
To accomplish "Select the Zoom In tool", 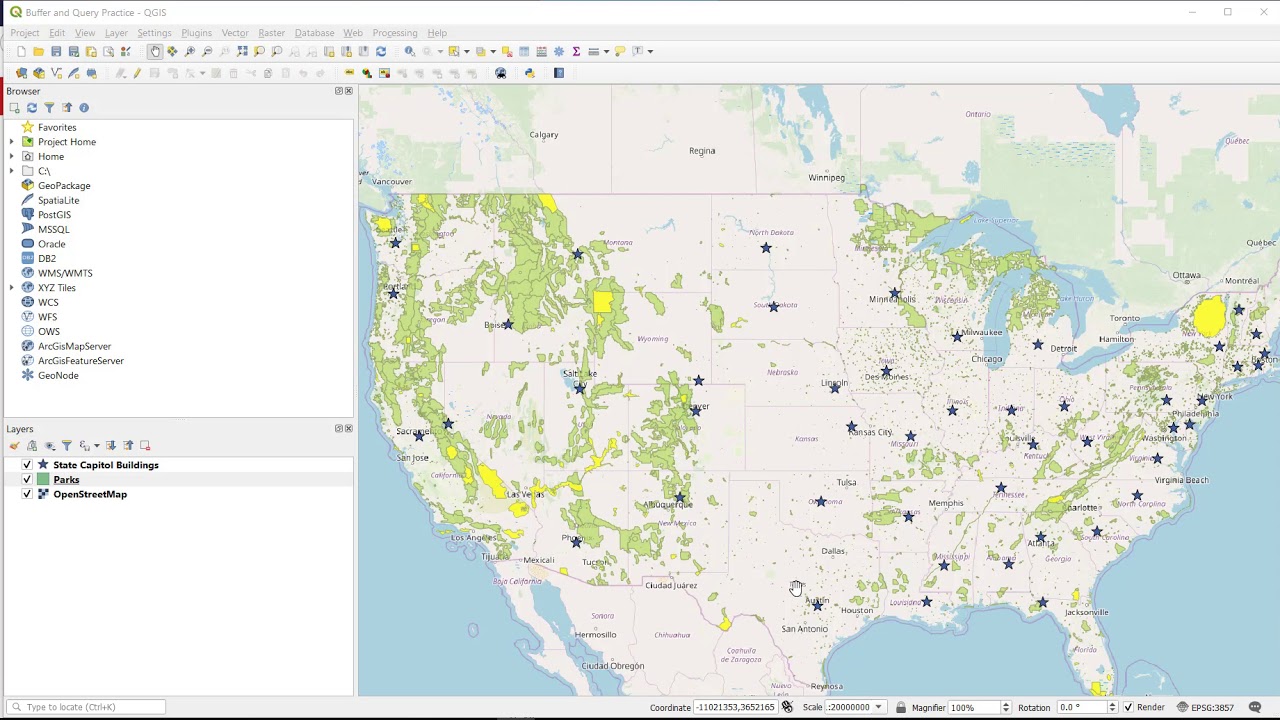I will [x=190, y=51].
